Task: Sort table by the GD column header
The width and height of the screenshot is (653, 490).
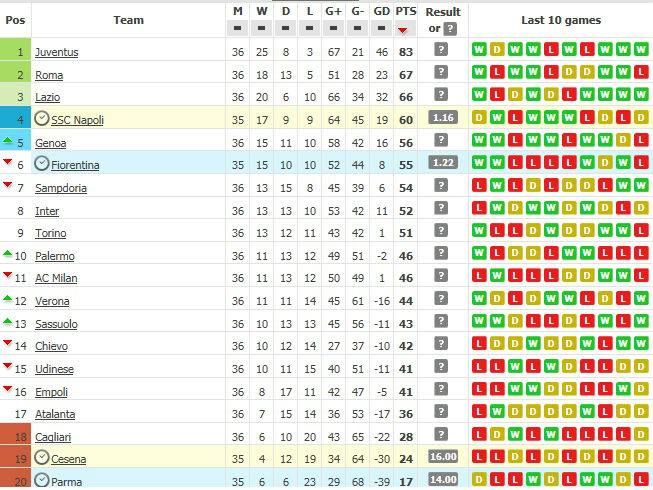Action: tap(381, 11)
